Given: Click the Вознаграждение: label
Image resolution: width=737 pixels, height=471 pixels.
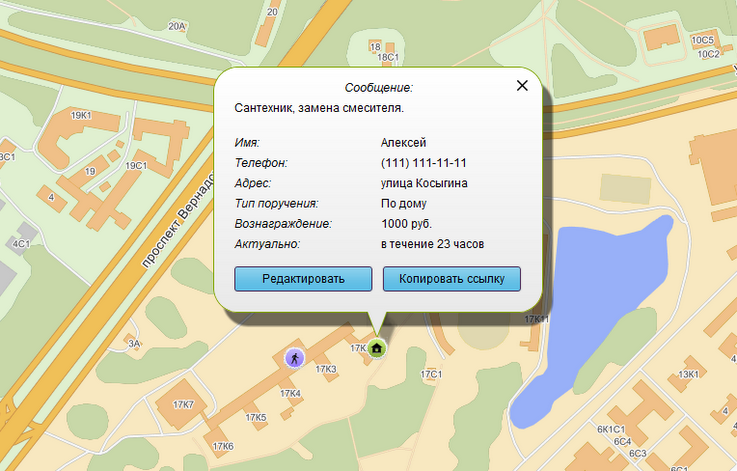Looking at the screenshot, I should coord(283,224).
